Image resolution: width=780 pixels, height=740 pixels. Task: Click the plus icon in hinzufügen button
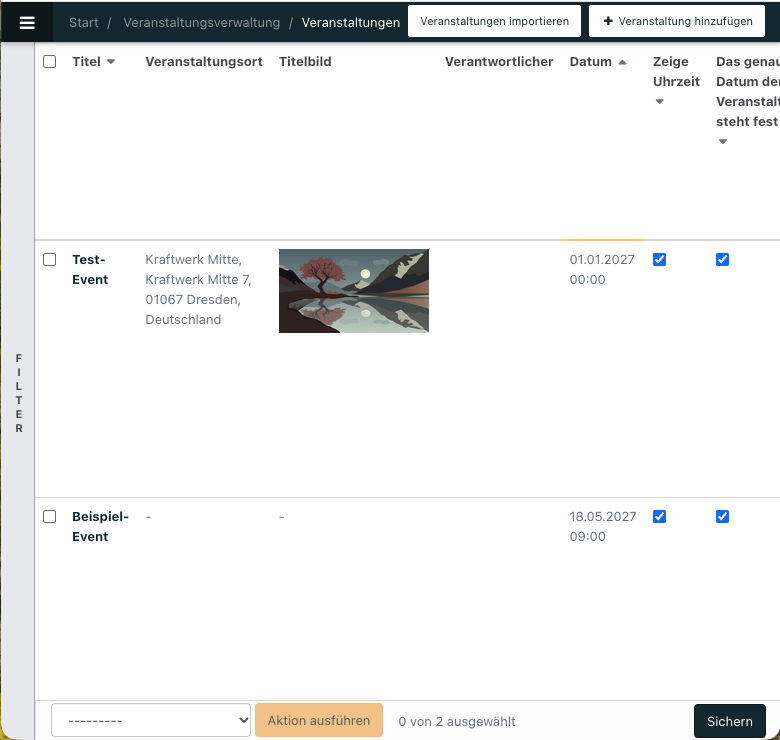(608, 21)
